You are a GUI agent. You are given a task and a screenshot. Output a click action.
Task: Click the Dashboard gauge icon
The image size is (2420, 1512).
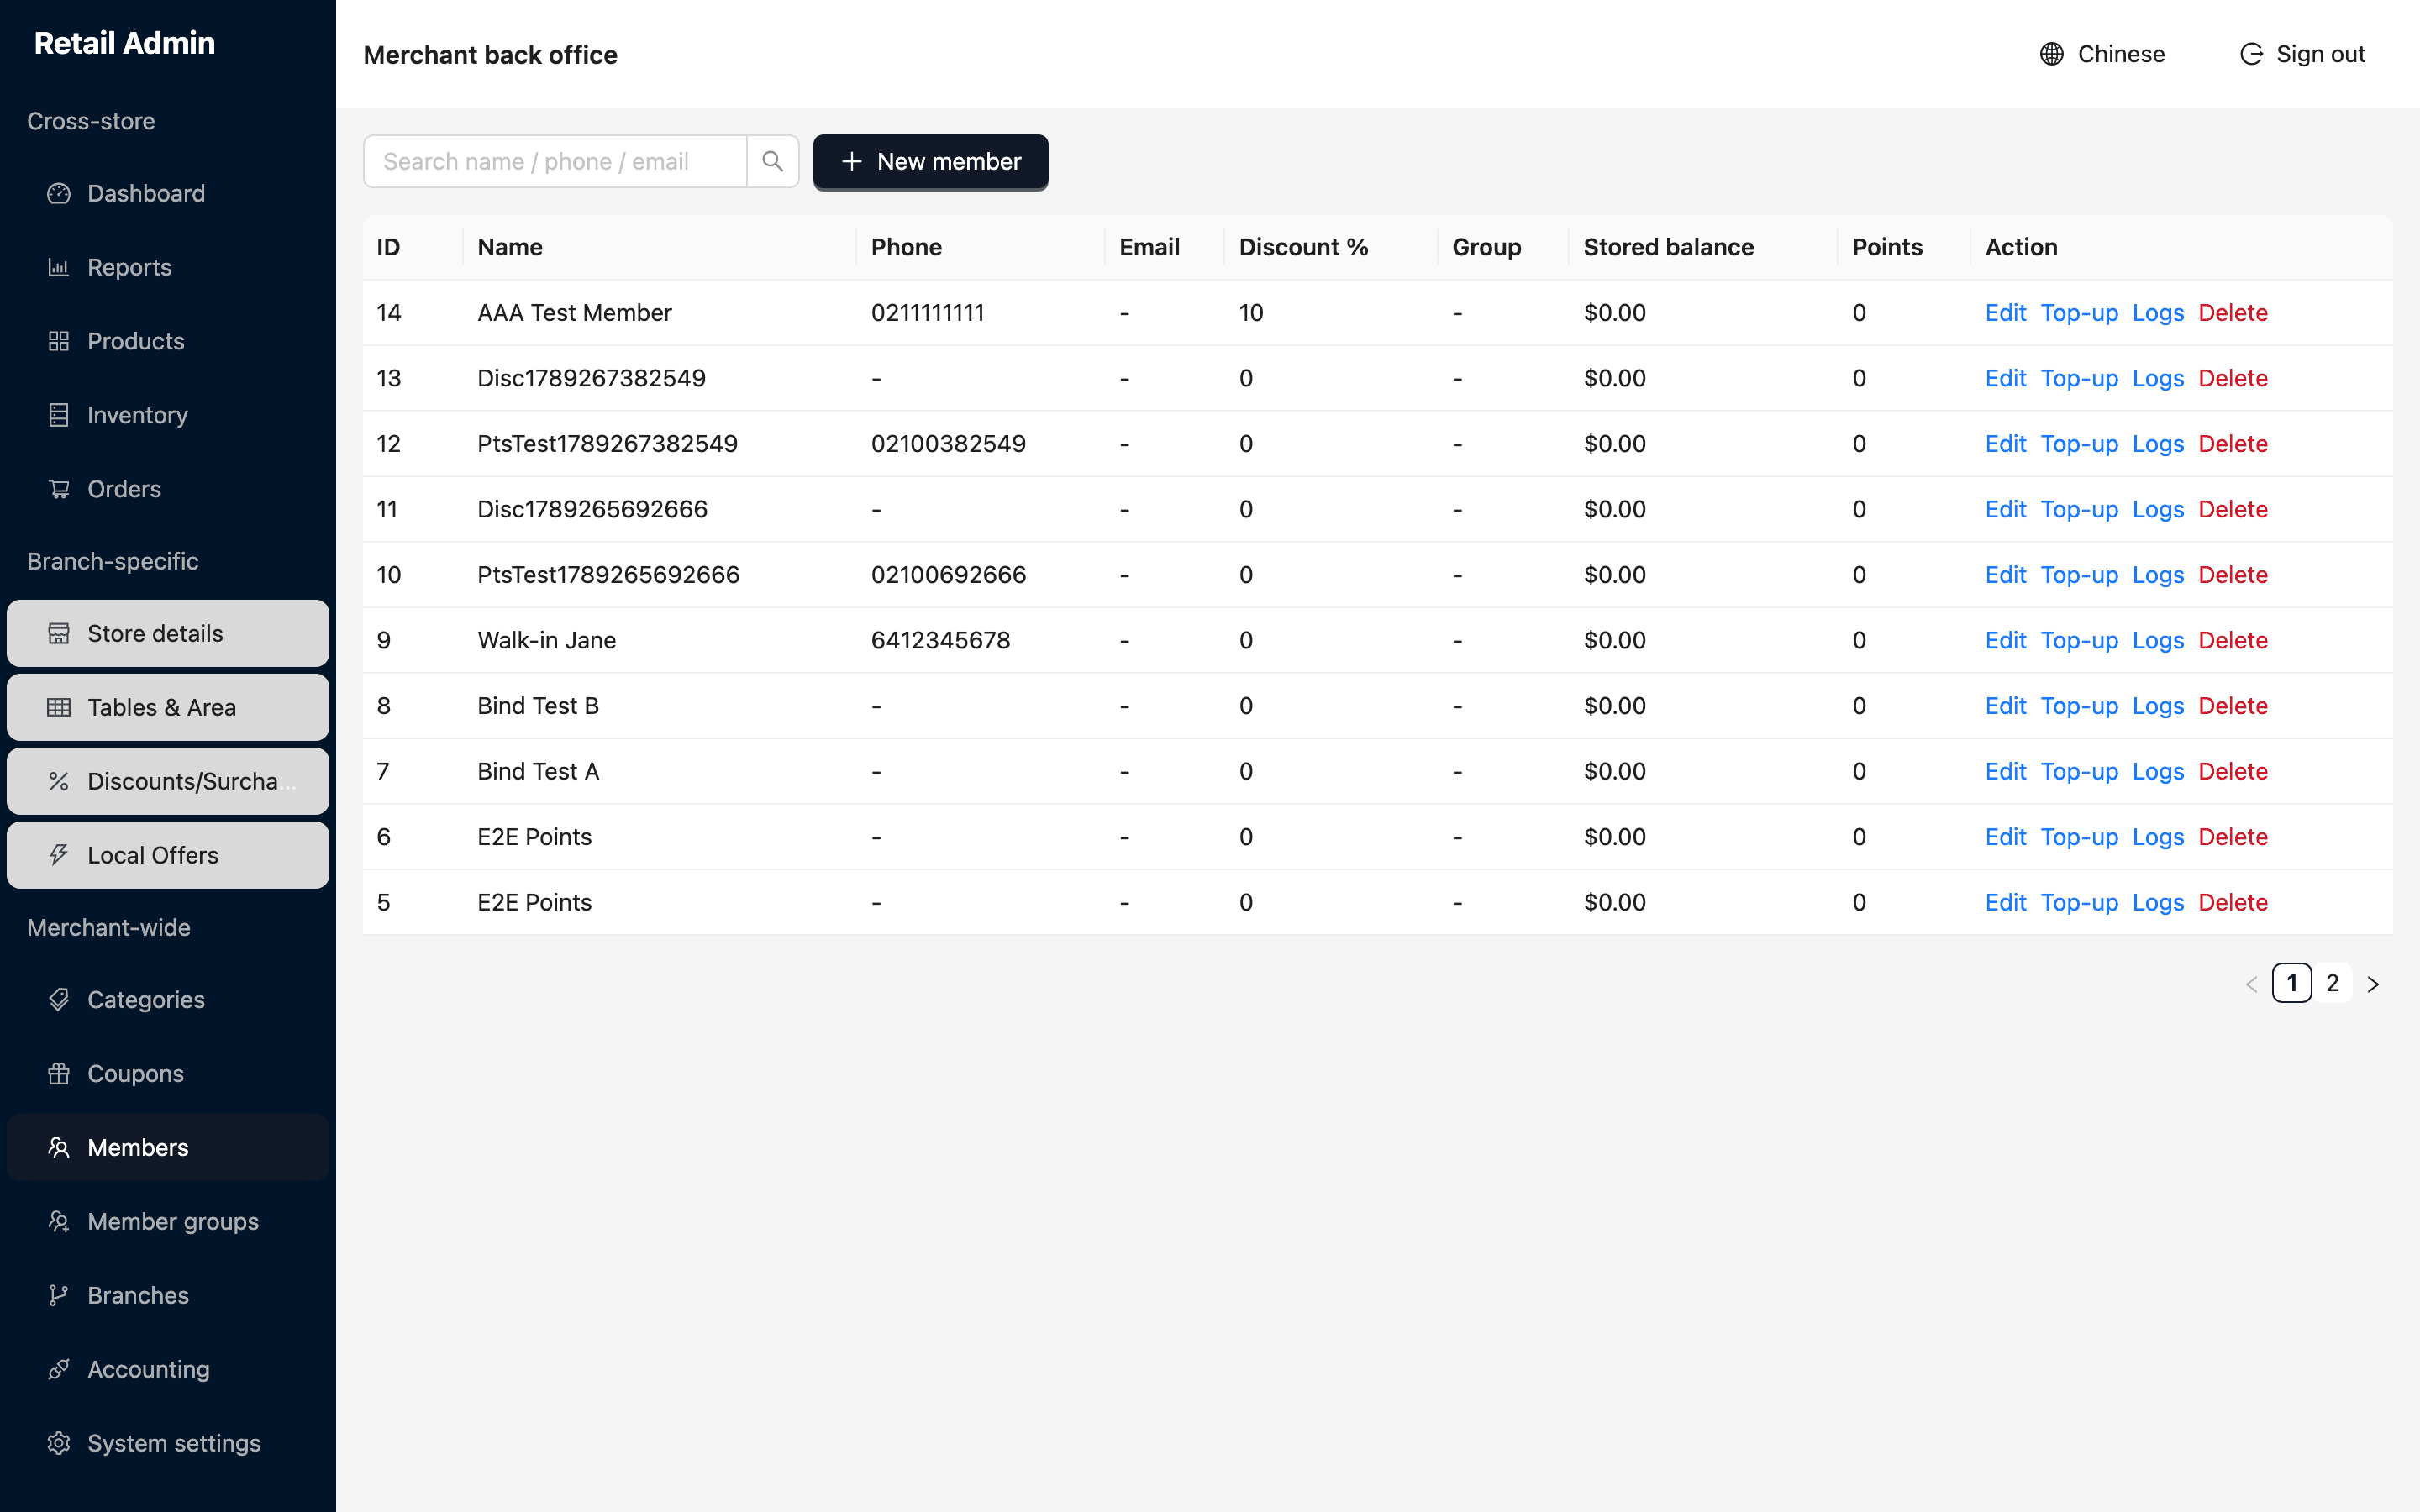pos(59,193)
